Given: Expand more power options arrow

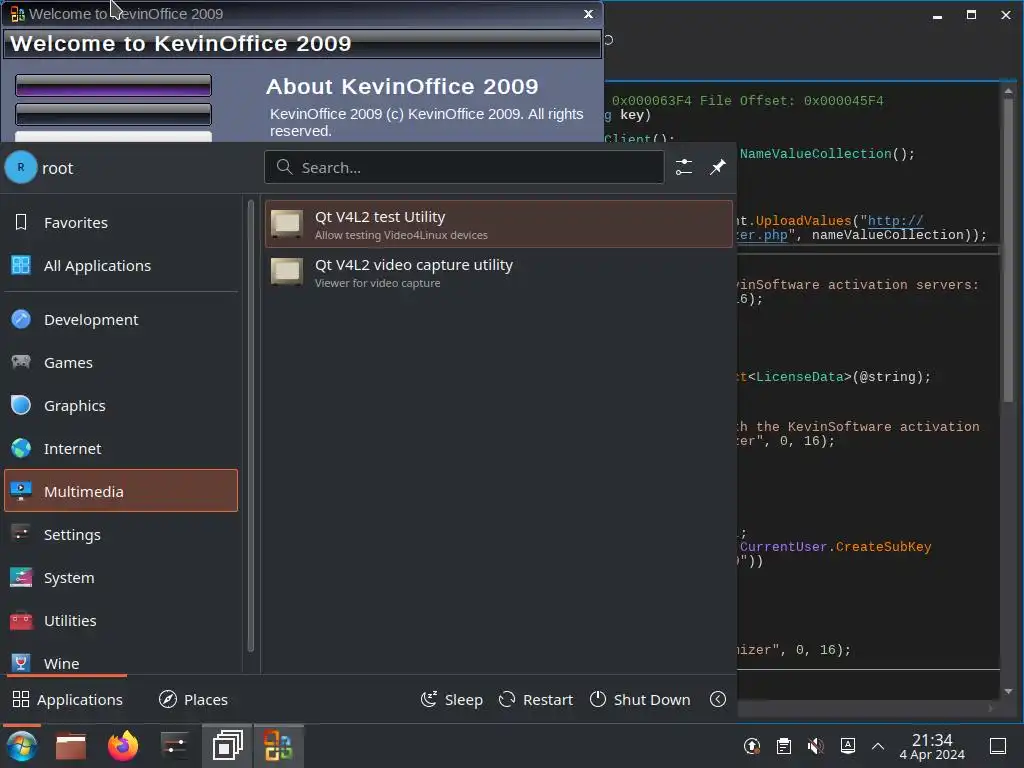Looking at the screenshot, I should click(718, 699).
